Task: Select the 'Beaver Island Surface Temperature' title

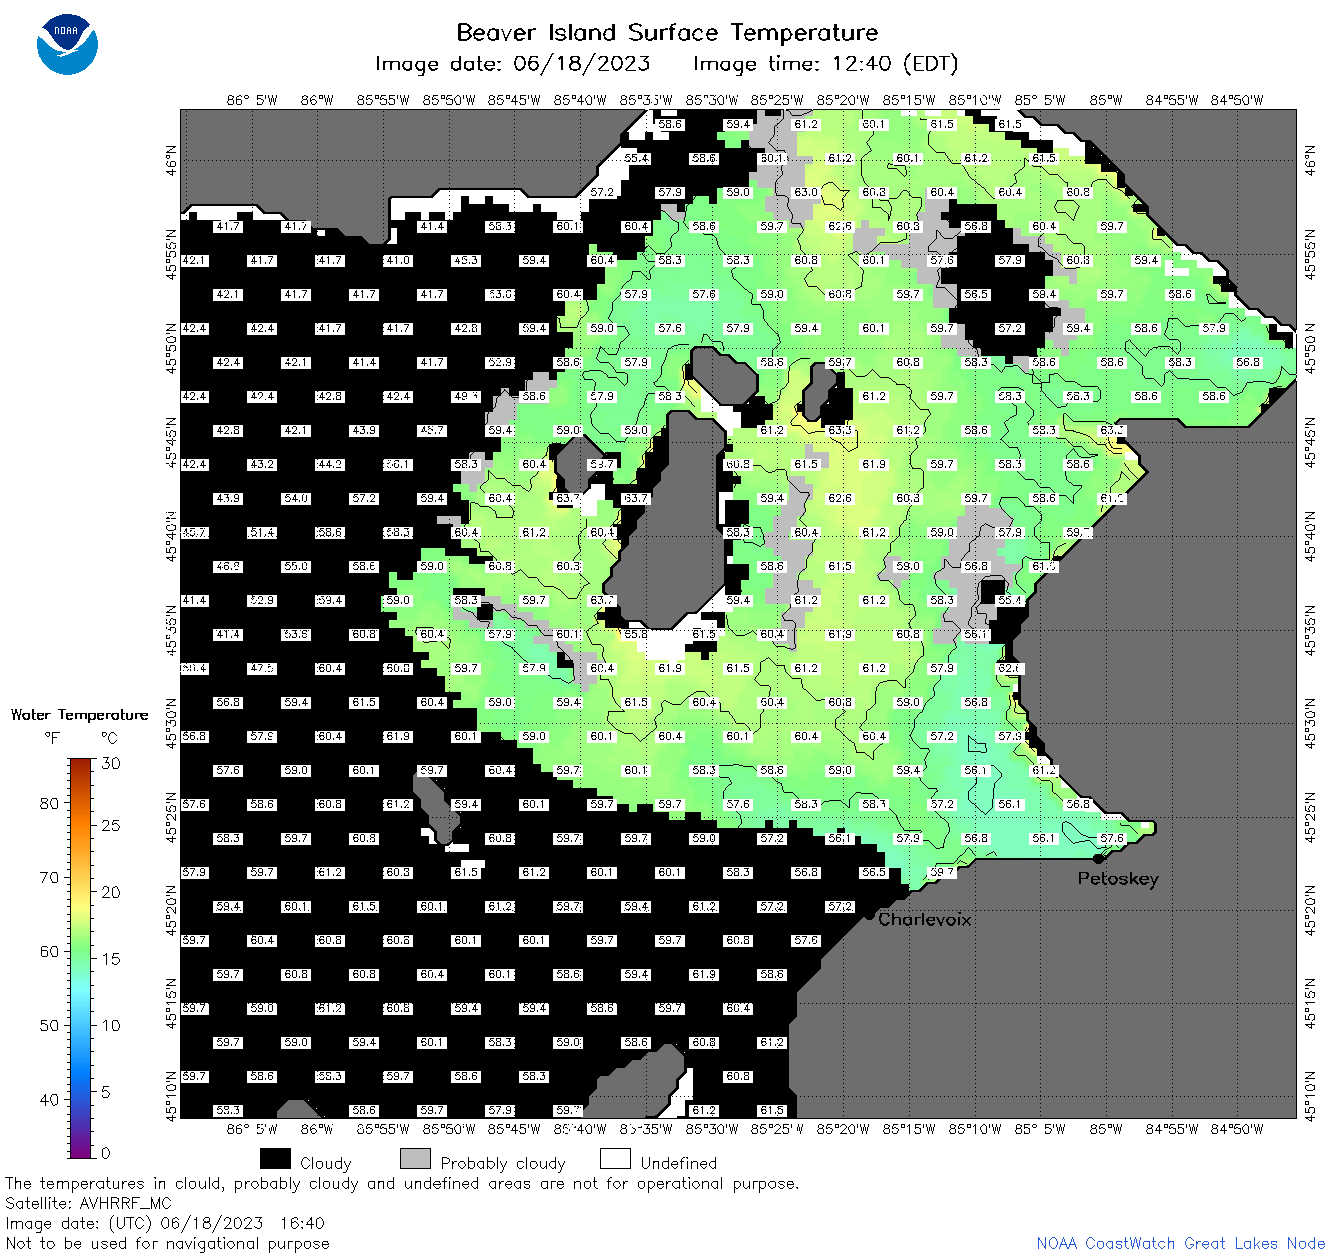Action: (667, 32)
